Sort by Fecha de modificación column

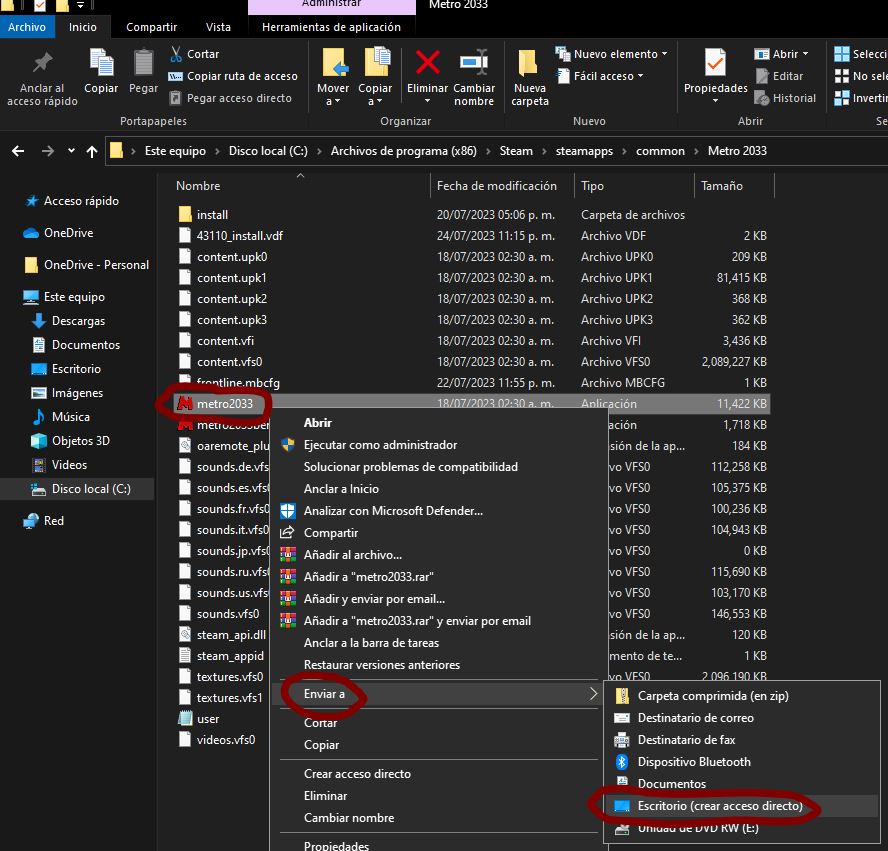coord(497,186)
